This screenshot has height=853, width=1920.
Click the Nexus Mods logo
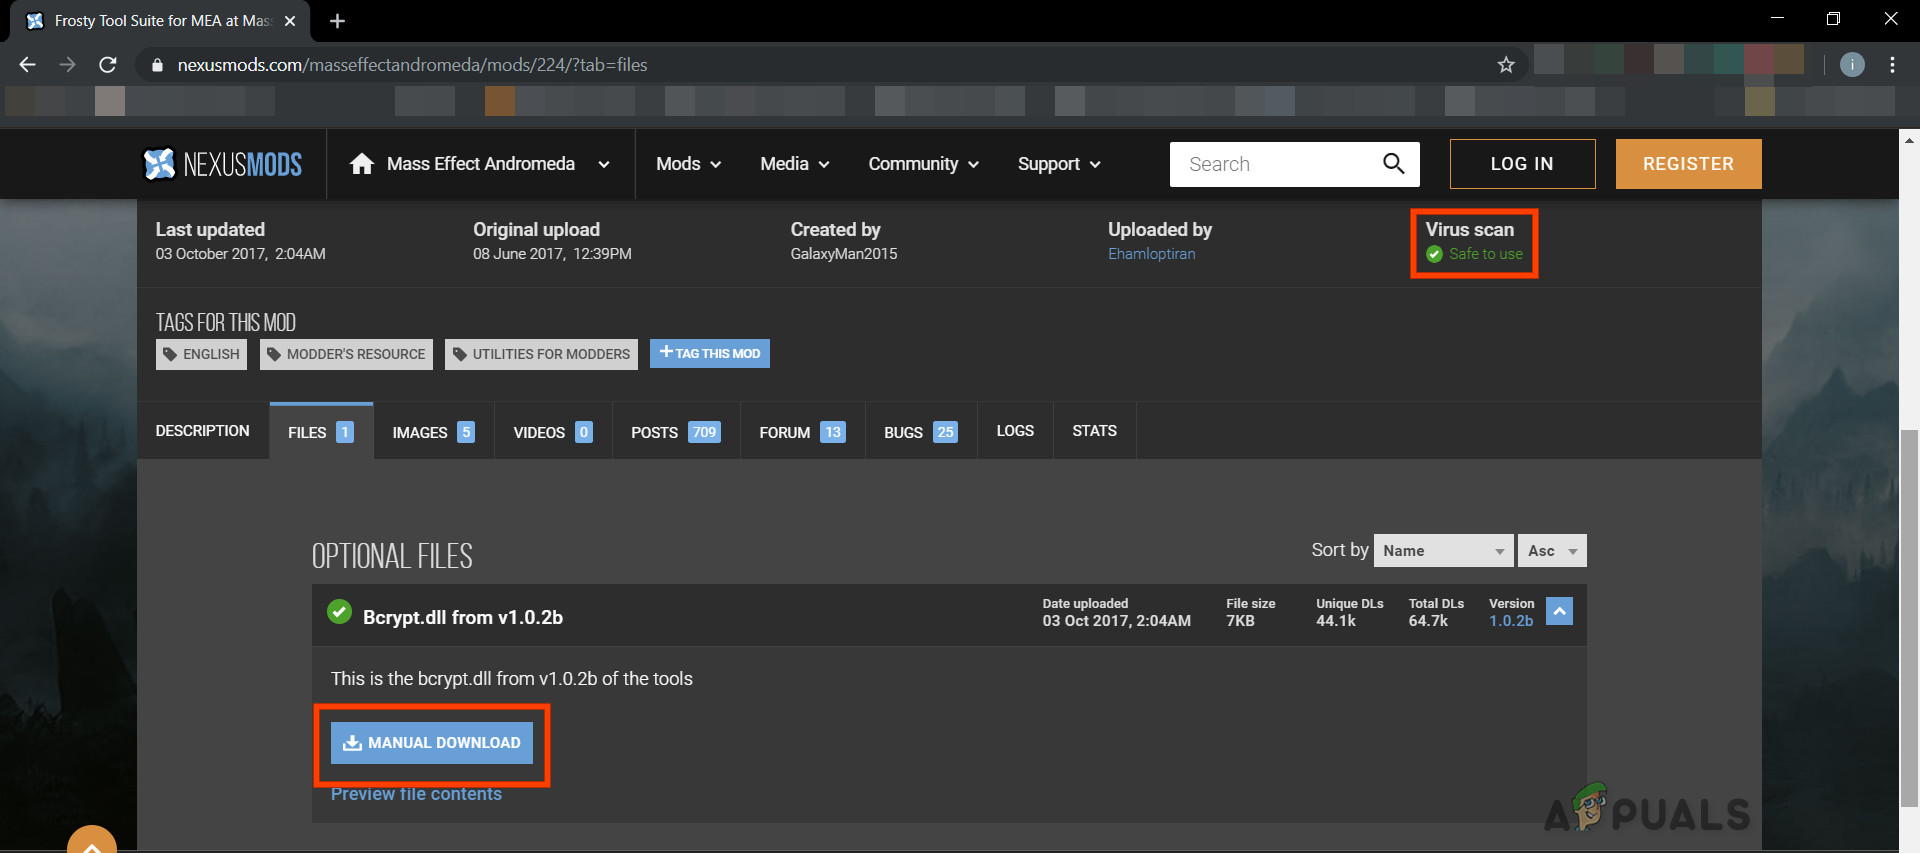click(x=222, y=164)
